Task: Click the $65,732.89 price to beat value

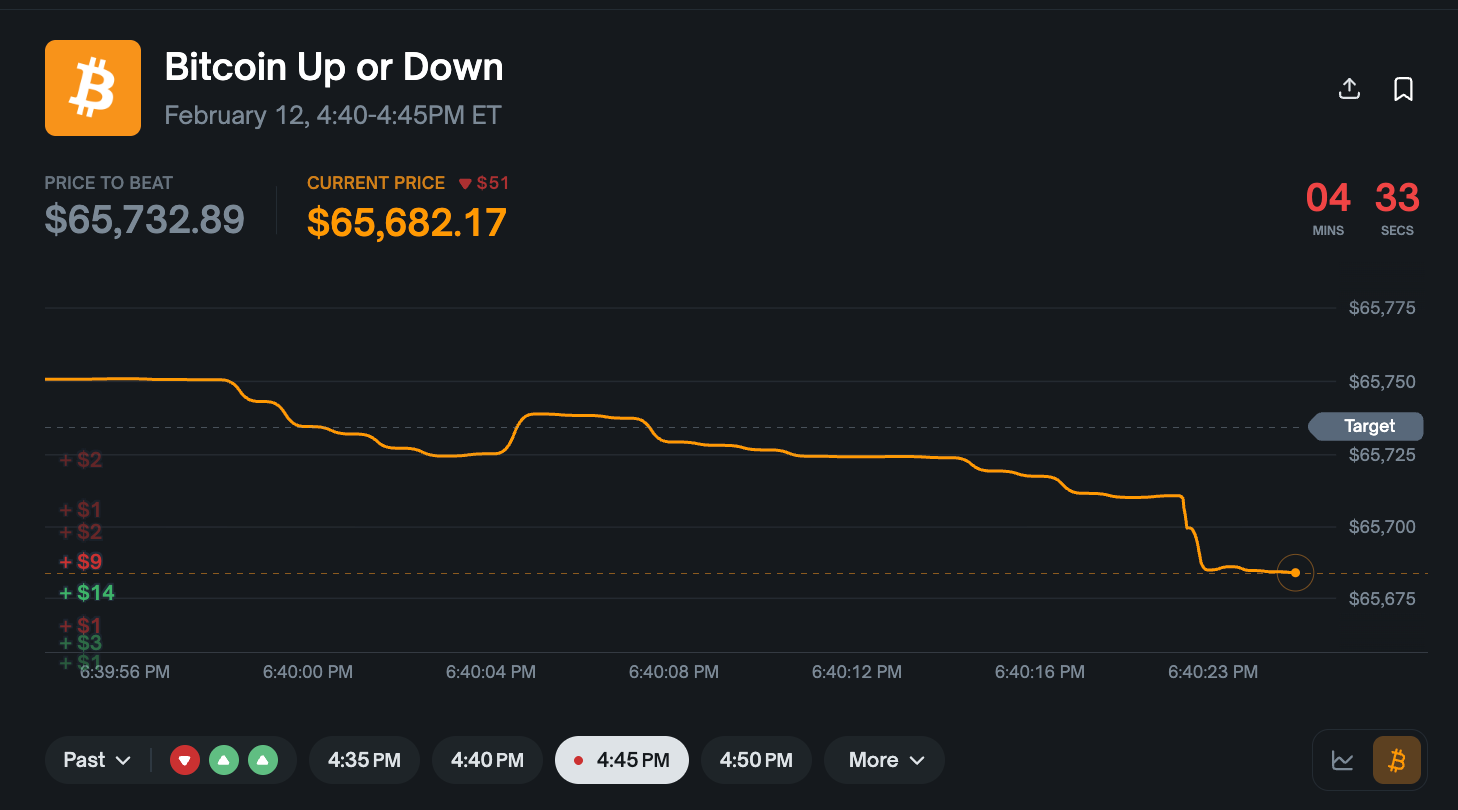Action: (144, 219)
